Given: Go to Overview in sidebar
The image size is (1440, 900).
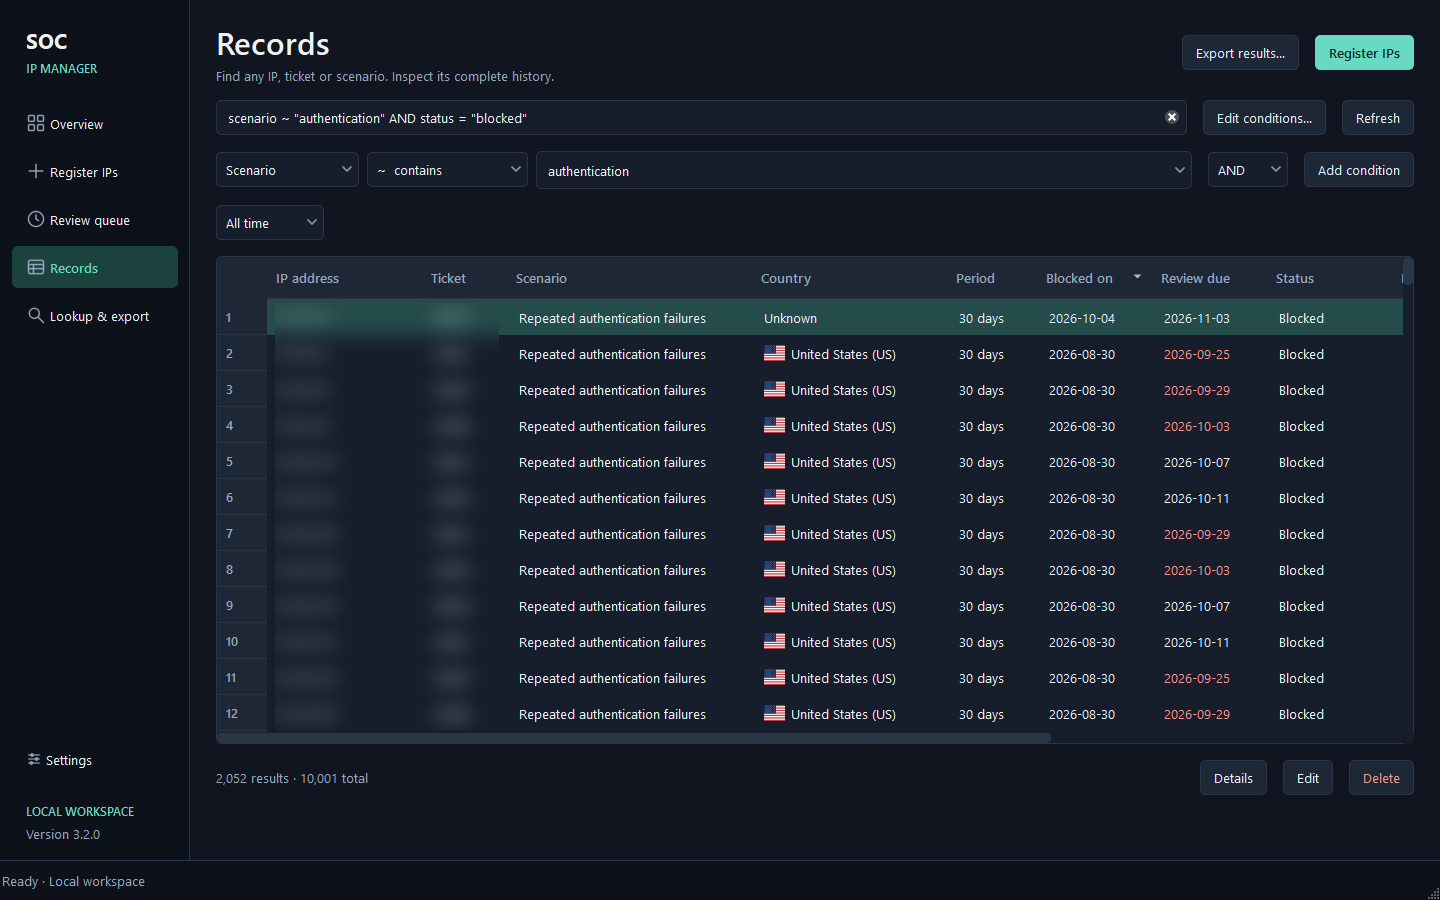Looking at the screenshot, I should (95, 124).
